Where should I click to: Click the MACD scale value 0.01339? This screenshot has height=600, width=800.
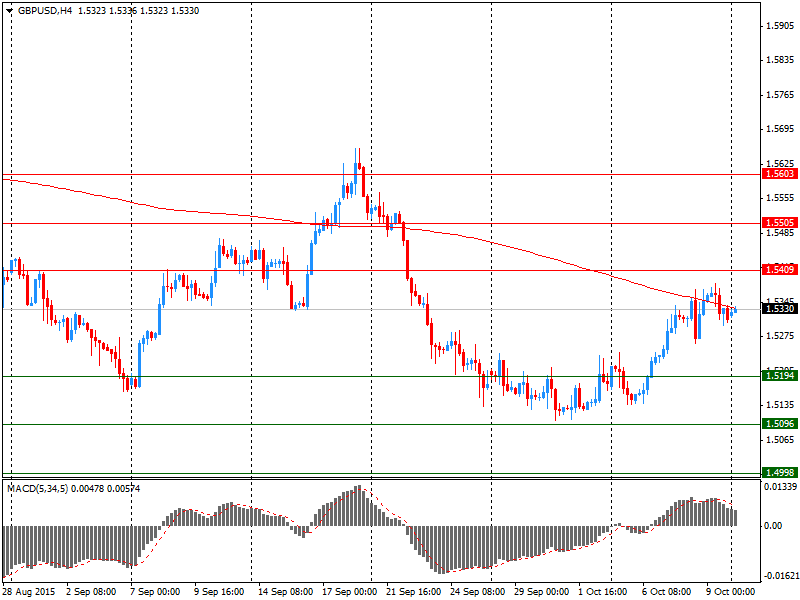(x=781, y=487)
